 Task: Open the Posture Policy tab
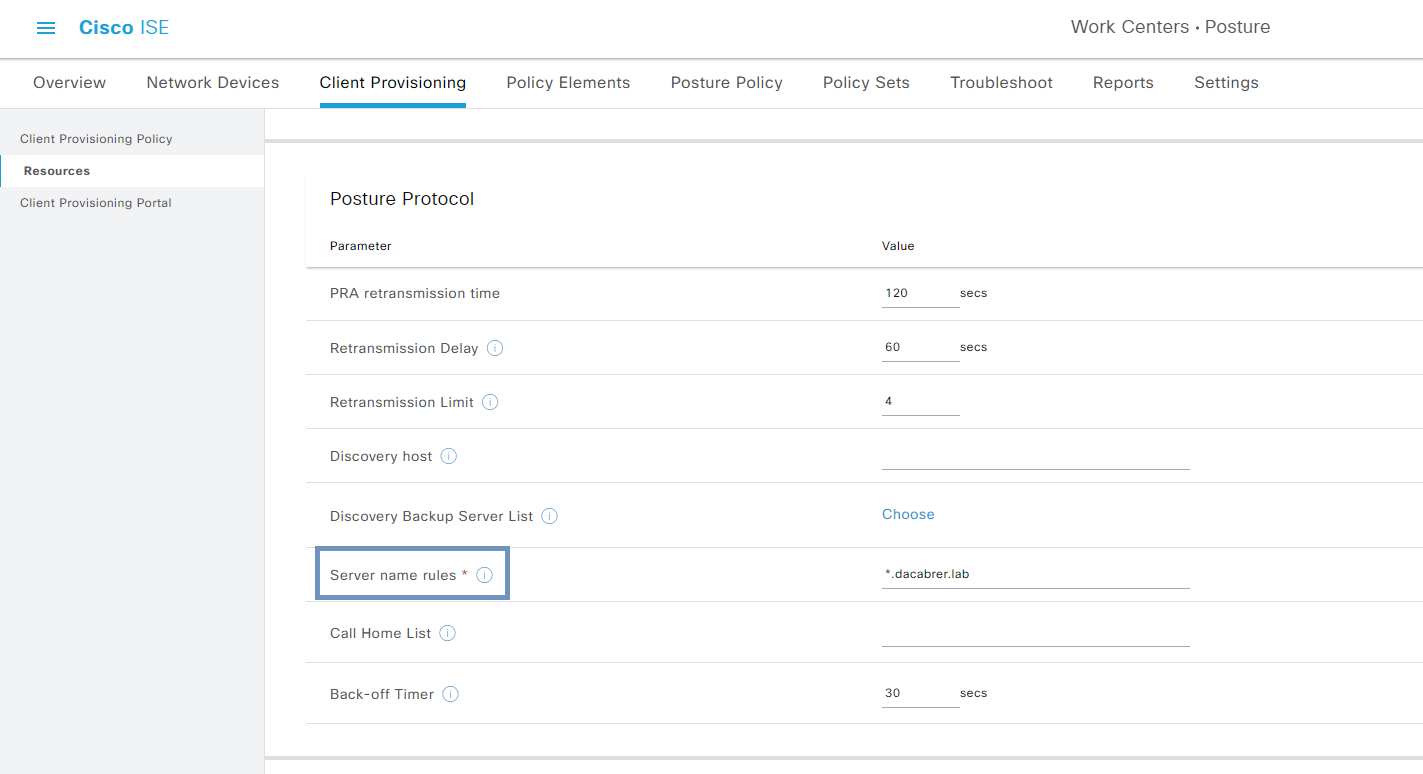coord(727,83)
